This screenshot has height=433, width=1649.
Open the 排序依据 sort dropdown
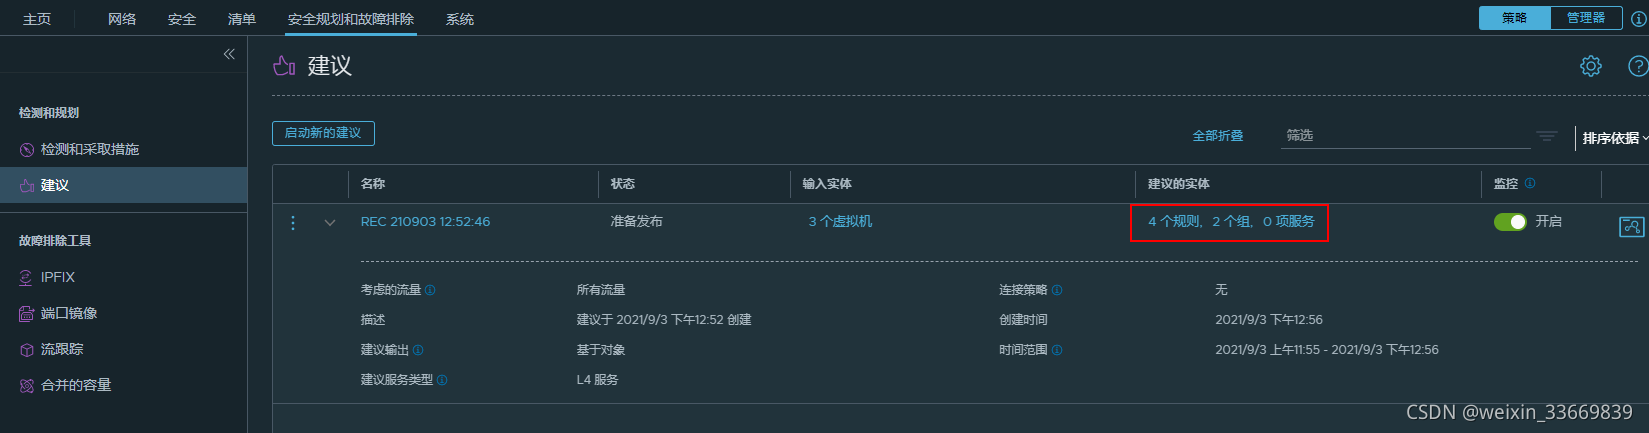(x=1614, y=138)
